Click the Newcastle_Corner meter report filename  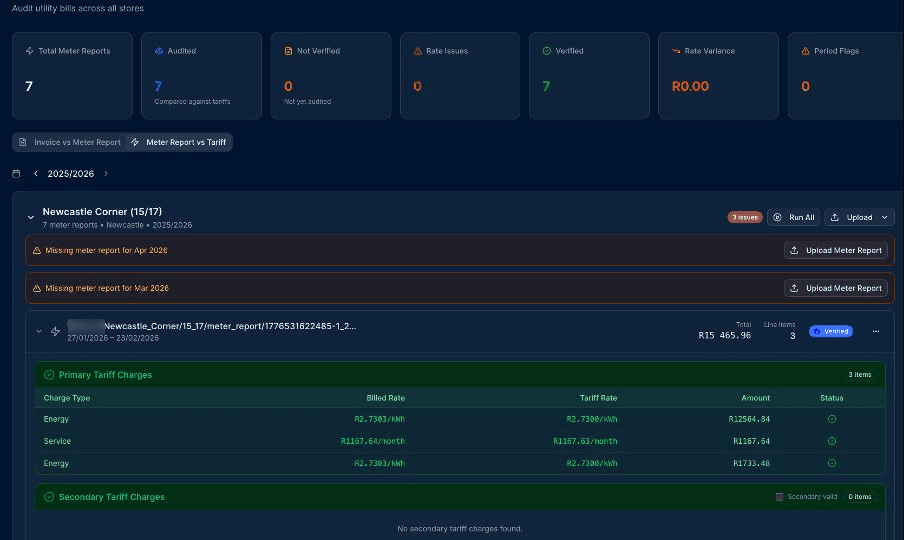[x=212, y=326]
